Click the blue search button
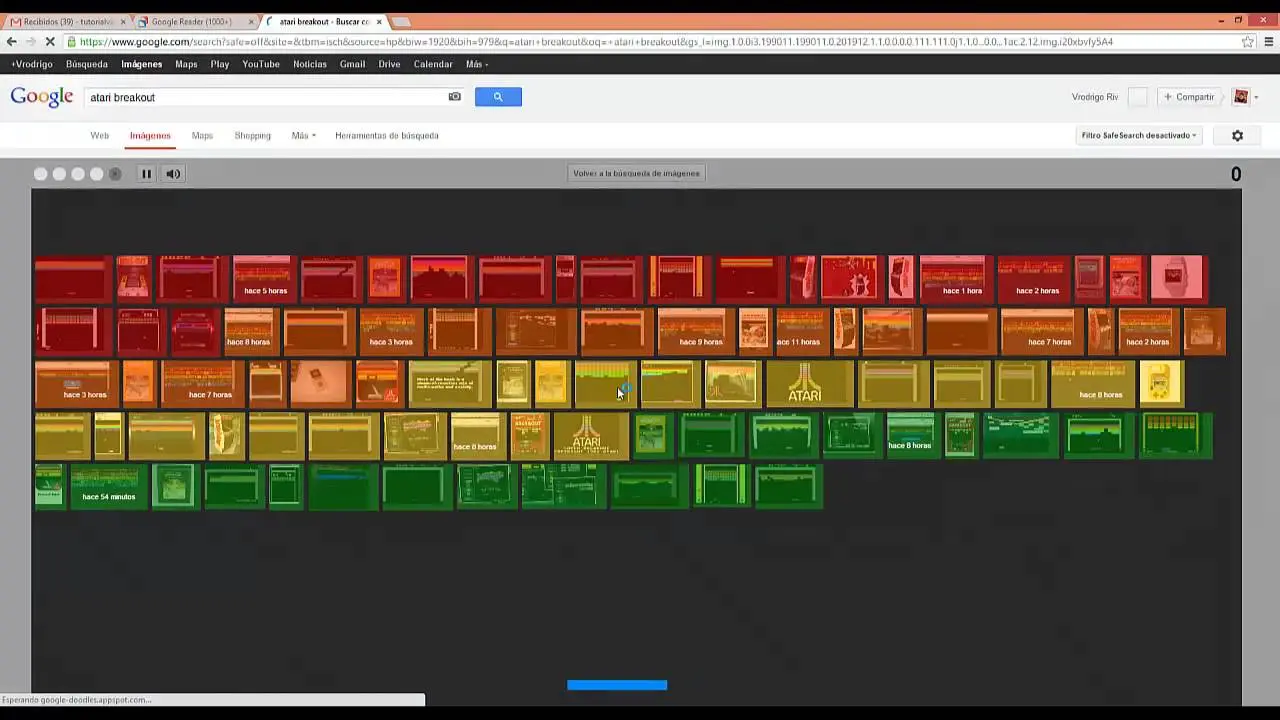The height and width of the screenshot is (720, 1280). click(x=498, y=97)
